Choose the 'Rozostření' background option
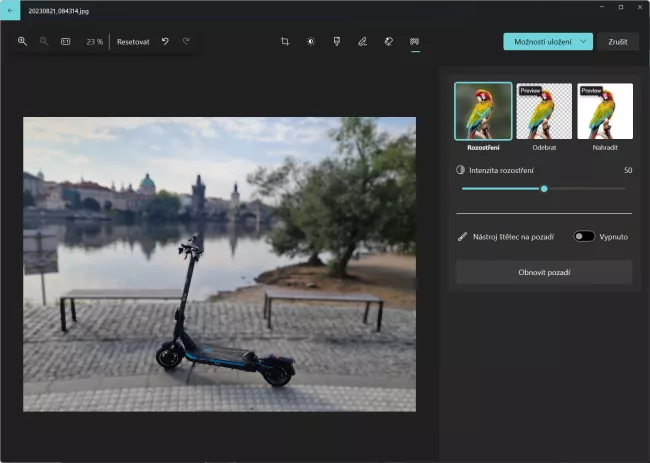650x463 pixels. [483, 111]
